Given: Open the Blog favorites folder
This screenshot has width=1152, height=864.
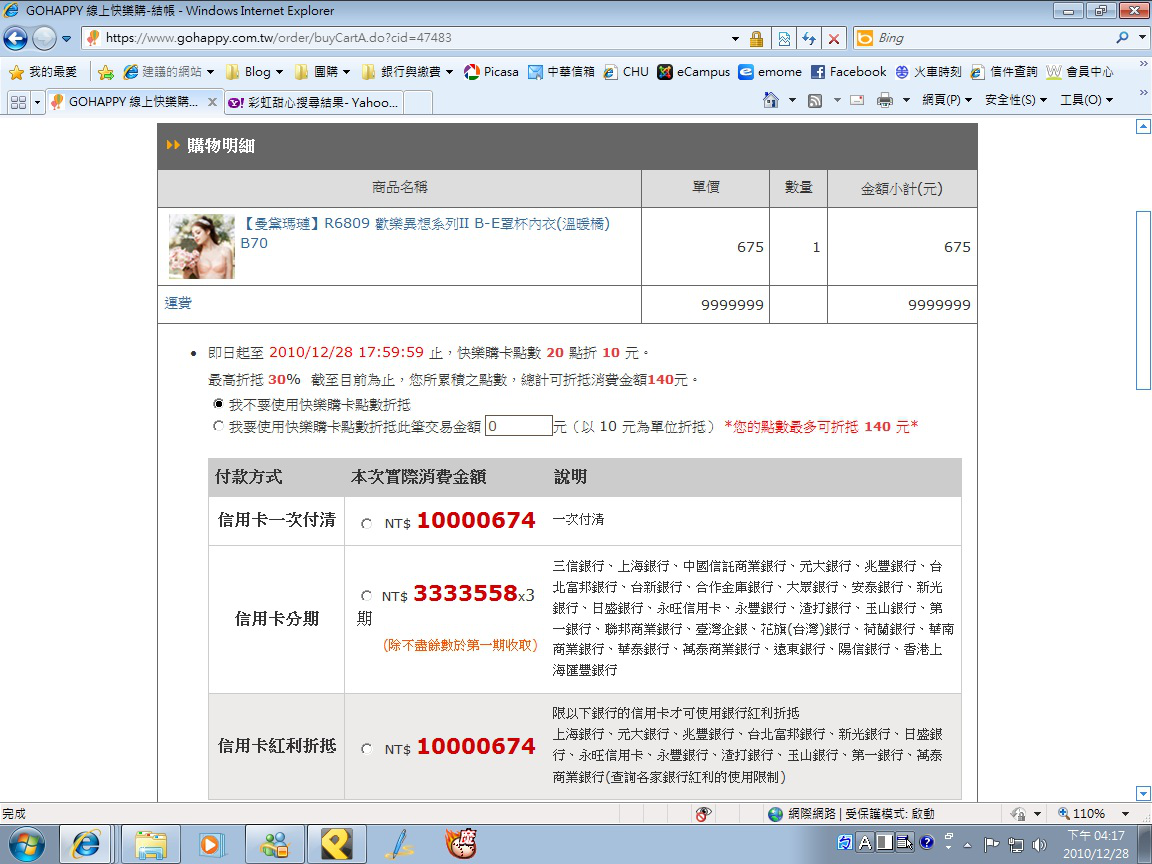Looking at the screenshot, I should 254,71.
